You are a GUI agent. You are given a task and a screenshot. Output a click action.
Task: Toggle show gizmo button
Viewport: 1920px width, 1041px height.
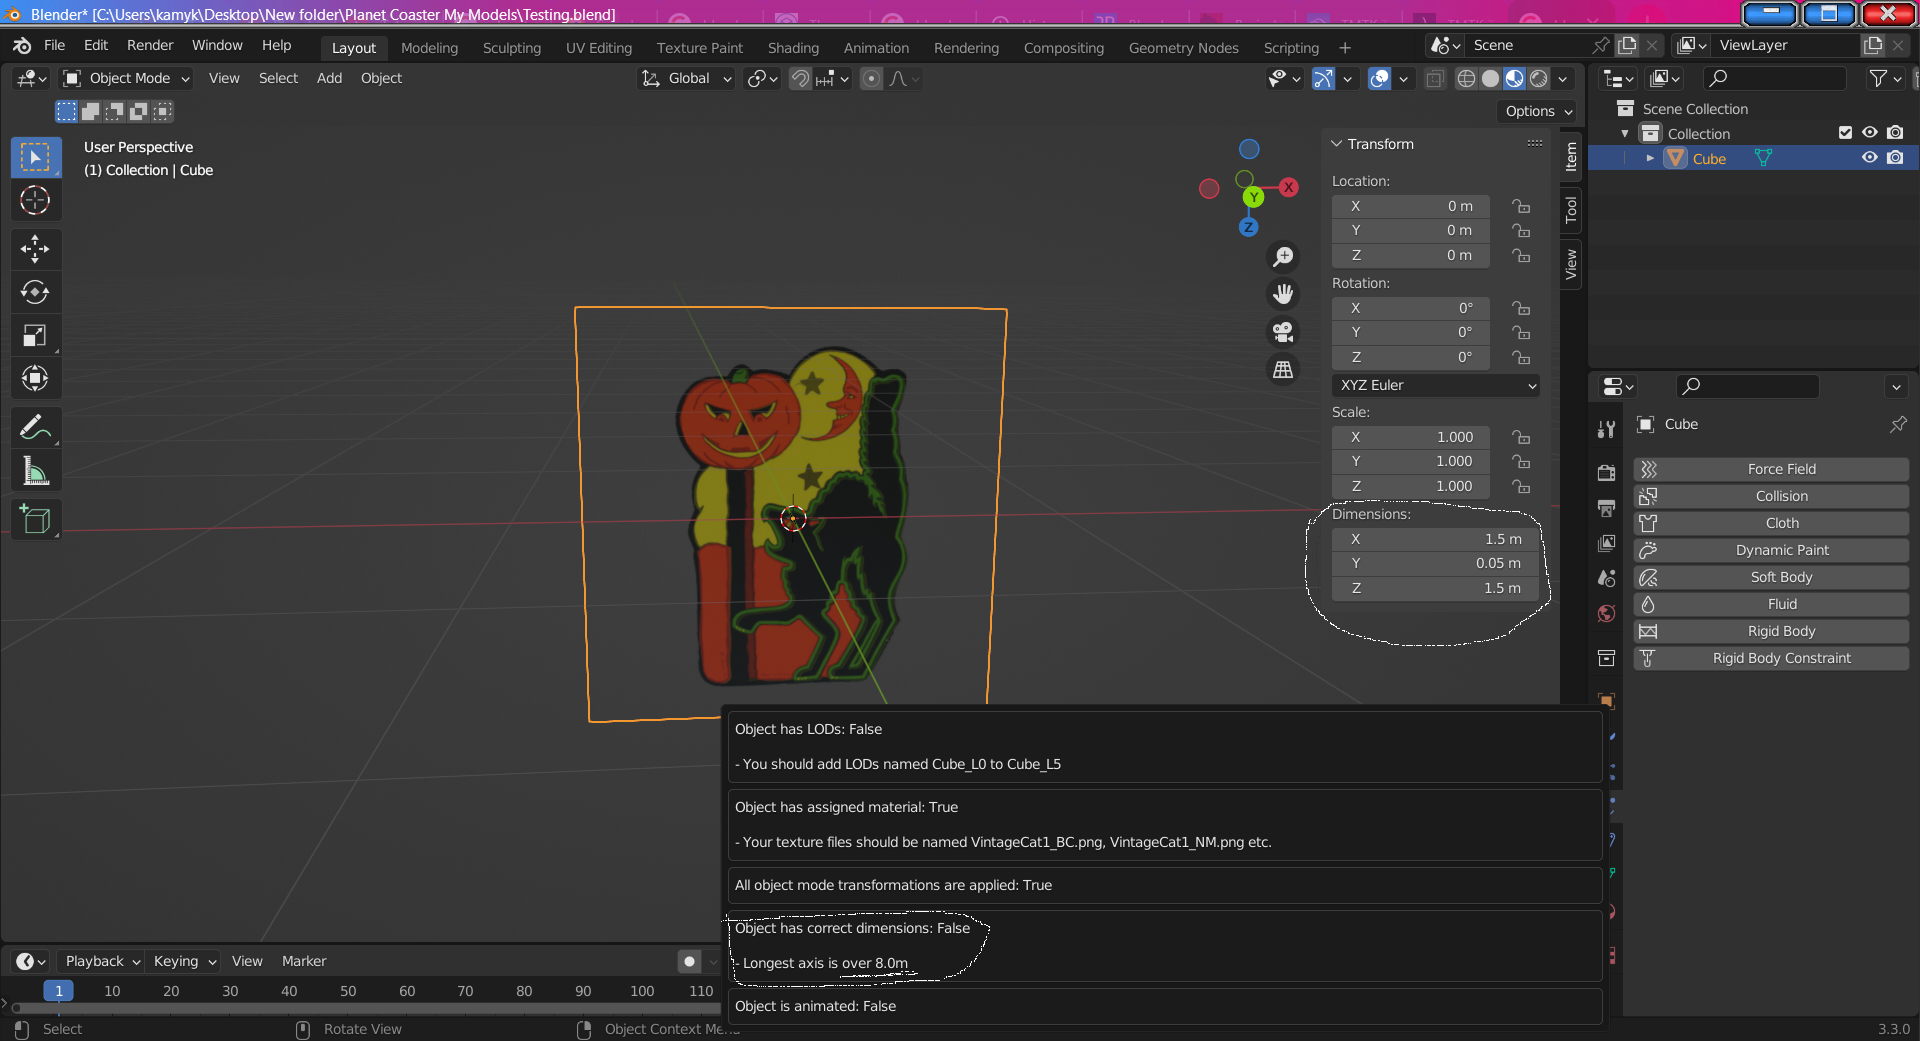pos(1322,78)
